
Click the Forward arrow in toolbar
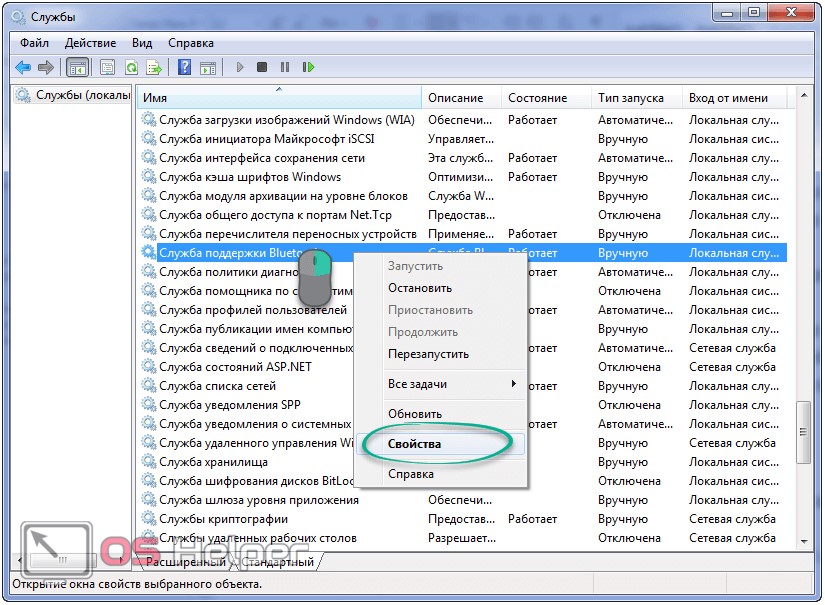point(45,68)
